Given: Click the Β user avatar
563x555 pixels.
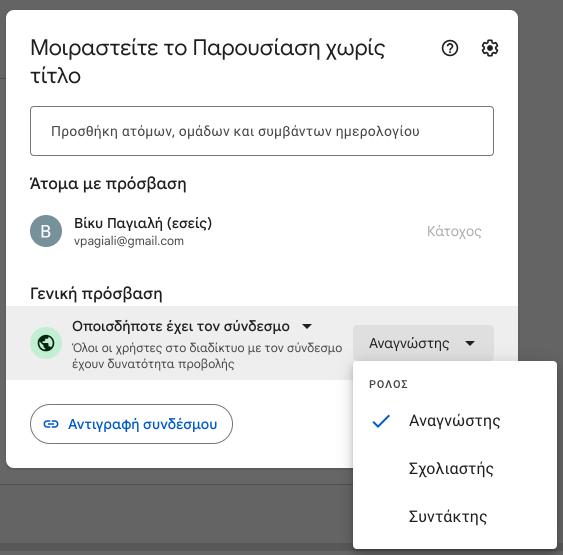Looking at the screenshot, I should coord(46,231).
